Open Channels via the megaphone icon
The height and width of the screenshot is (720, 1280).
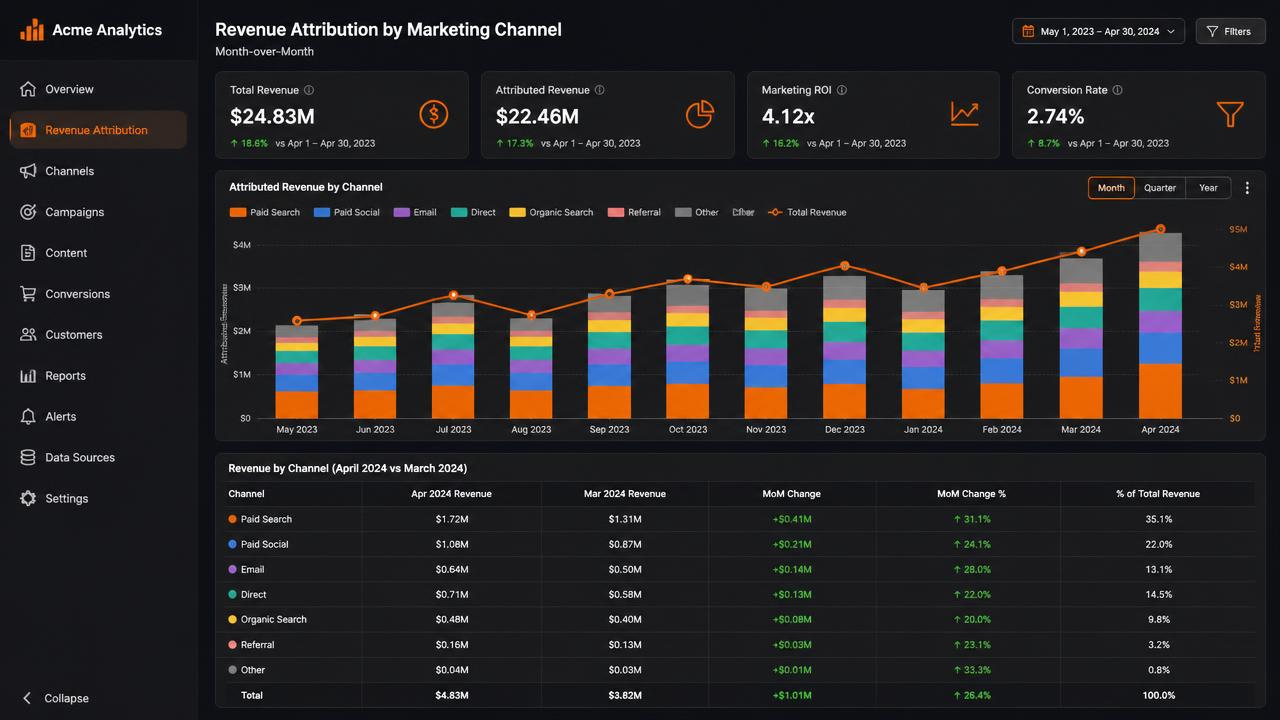[28, 171]
